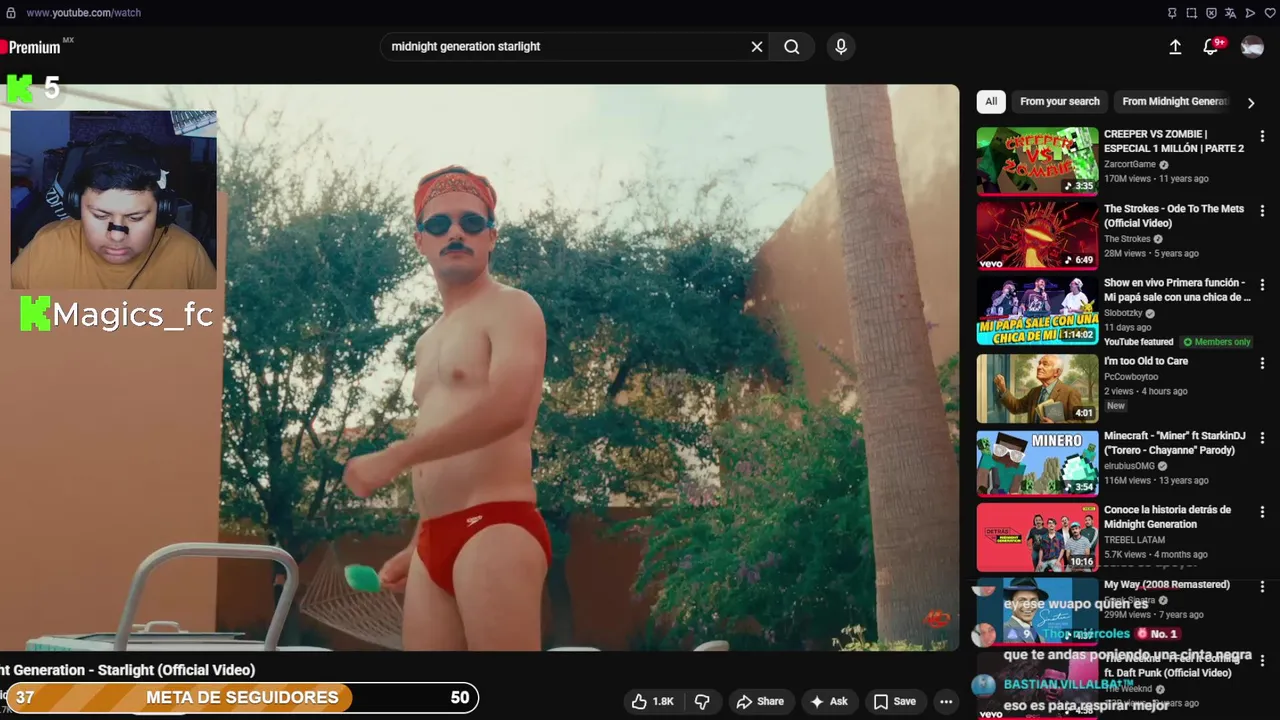Click TREBEL LATAM channel name
Image resolution: width=1280 pixels, height=720 pixels.
[x=1134, y=540]
